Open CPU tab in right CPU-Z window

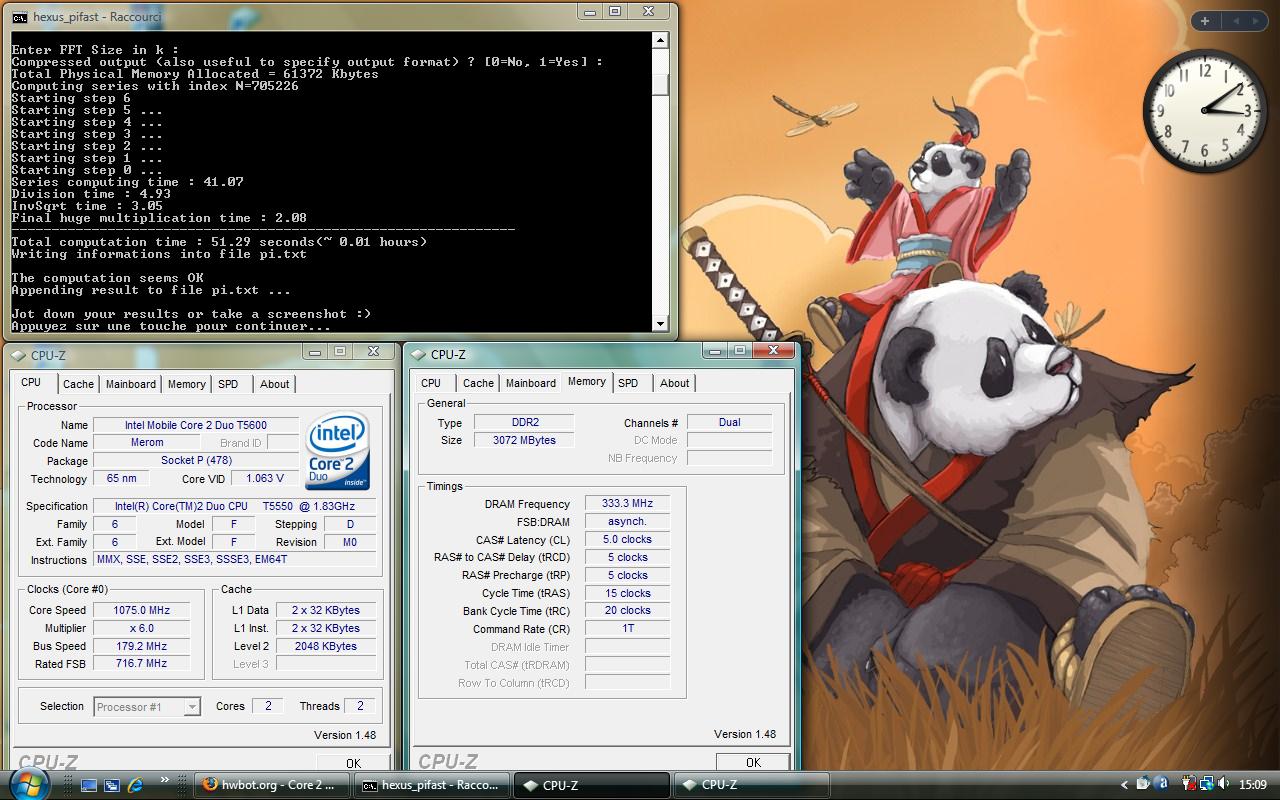point(431,383)
